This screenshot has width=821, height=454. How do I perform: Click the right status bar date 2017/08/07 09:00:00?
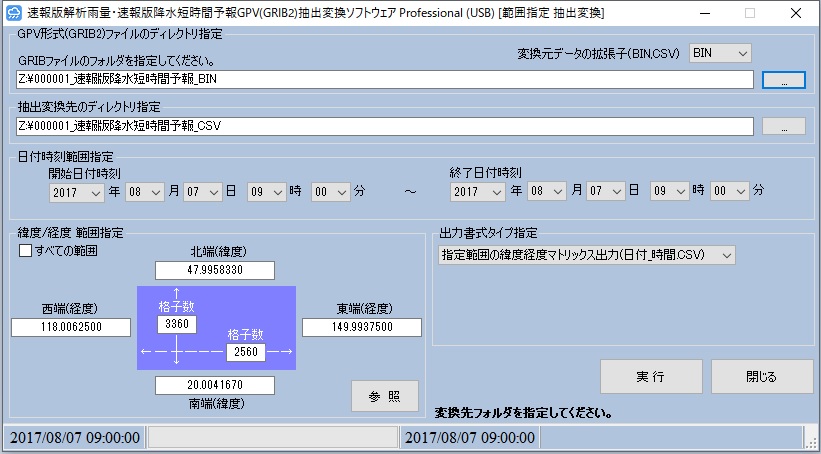point(470,438)
